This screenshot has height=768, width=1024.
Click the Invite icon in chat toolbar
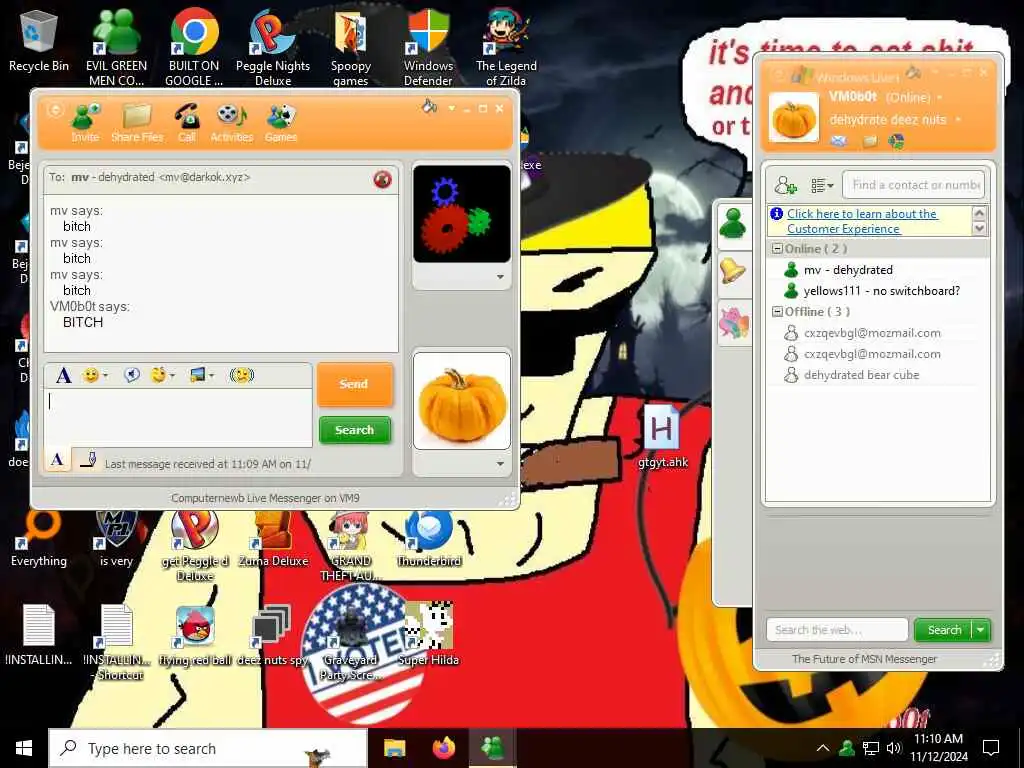86,122
